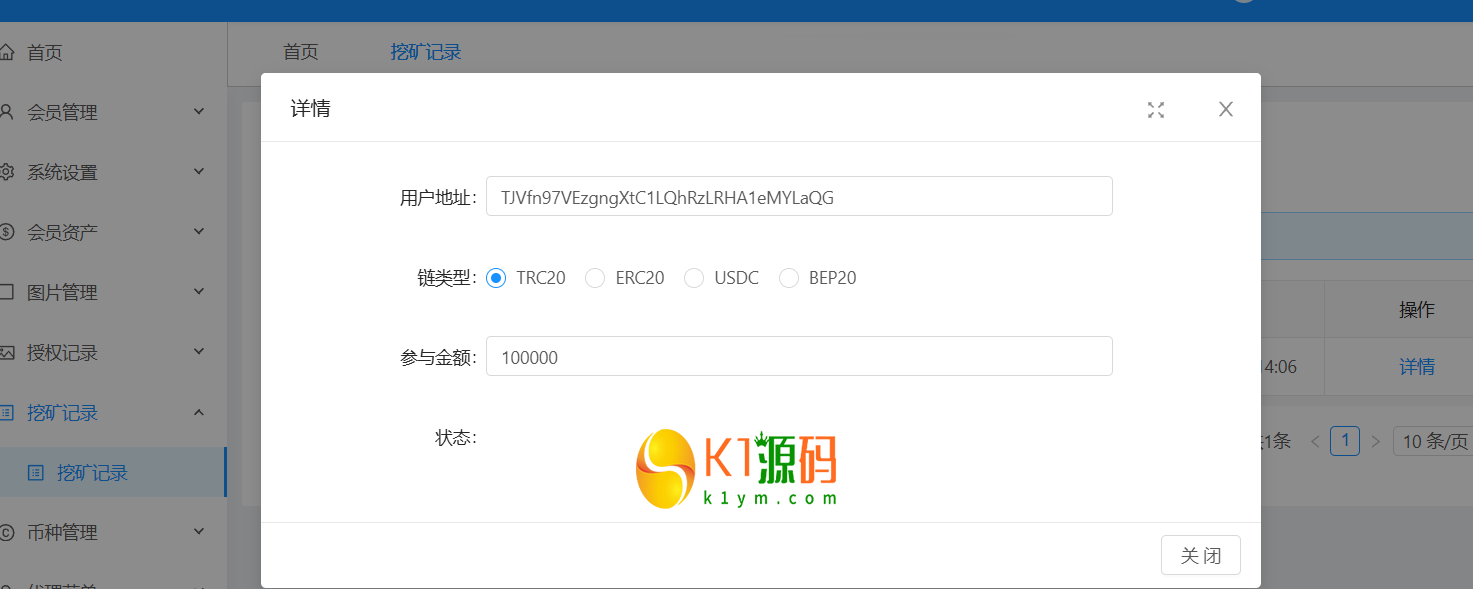Go to pagination page 1
The image size is (1473, 589).
(x=1345, y=441)
